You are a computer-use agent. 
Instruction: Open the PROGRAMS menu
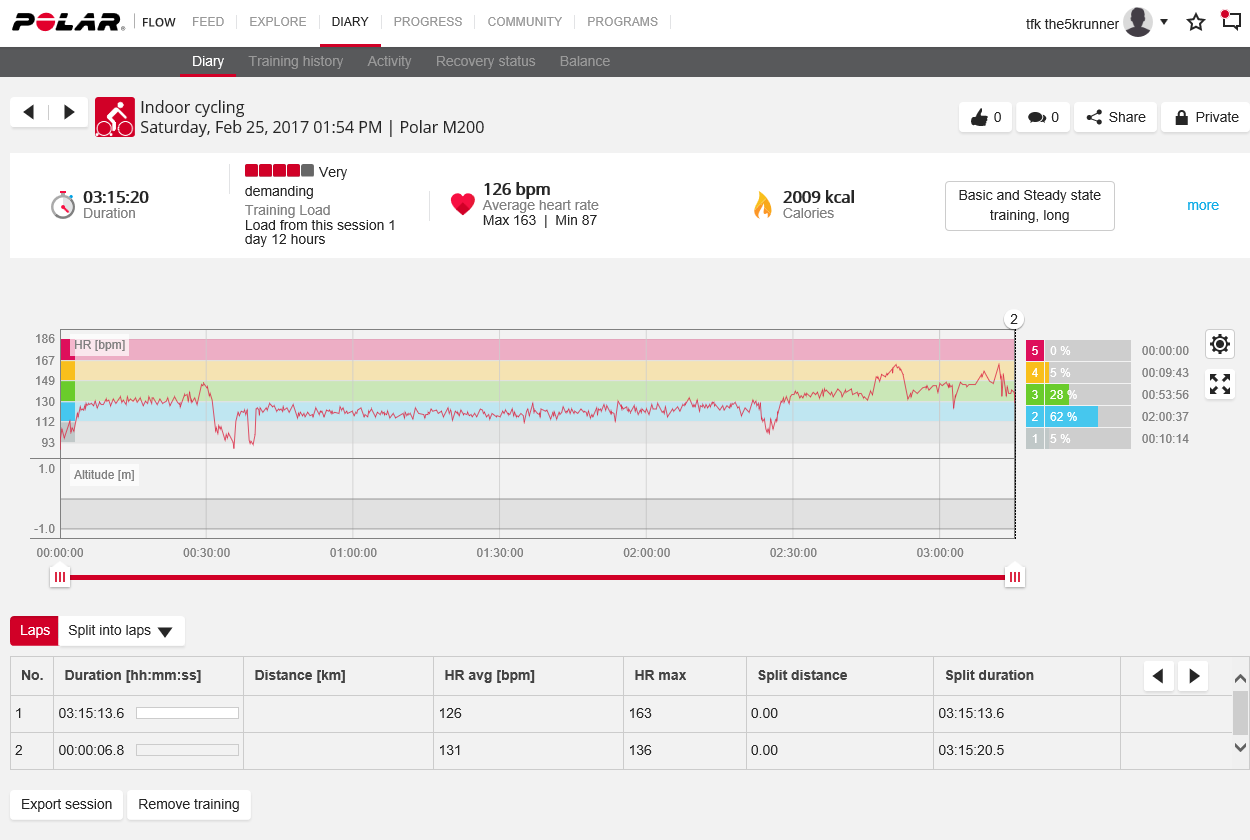(622, 22)
